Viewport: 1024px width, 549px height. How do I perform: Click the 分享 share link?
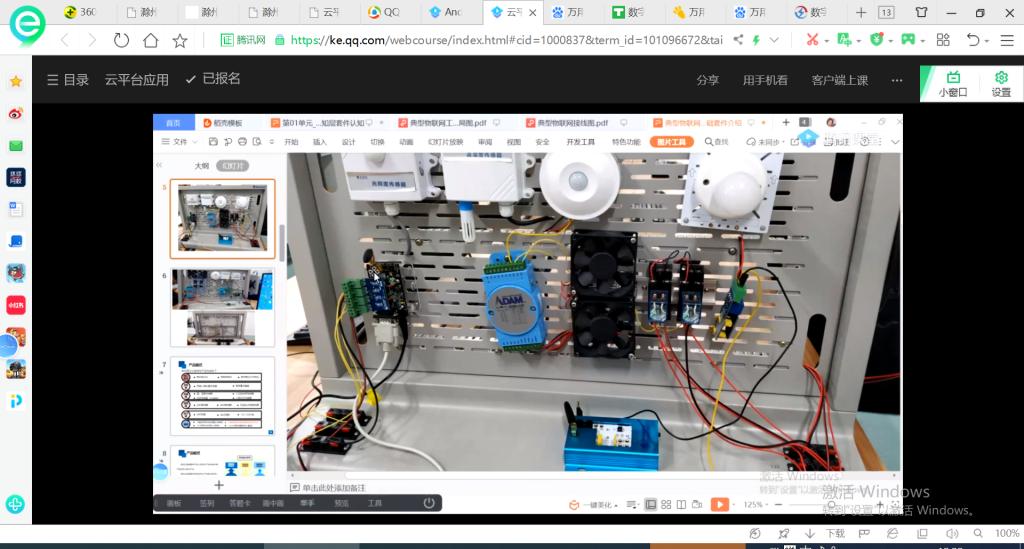point(707,80)
